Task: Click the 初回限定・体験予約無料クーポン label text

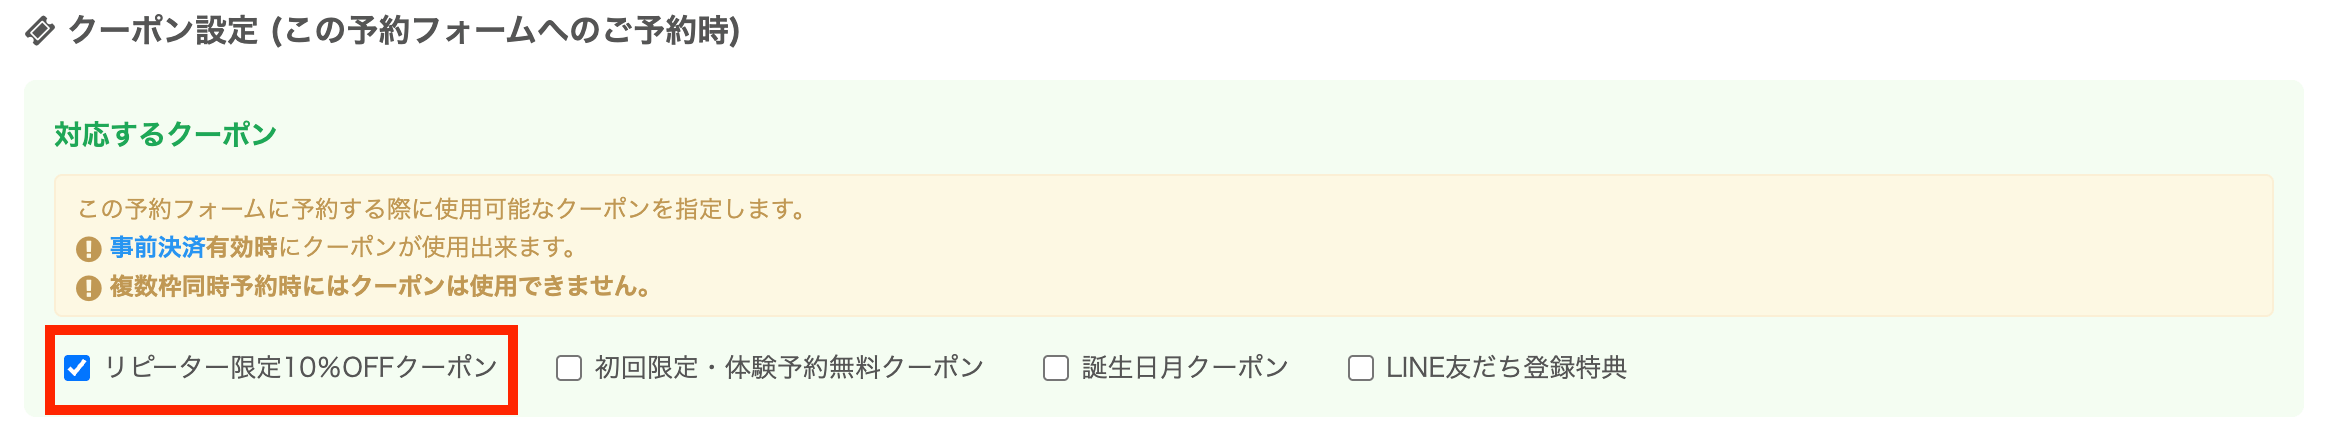Action: [x=789, y=368]
